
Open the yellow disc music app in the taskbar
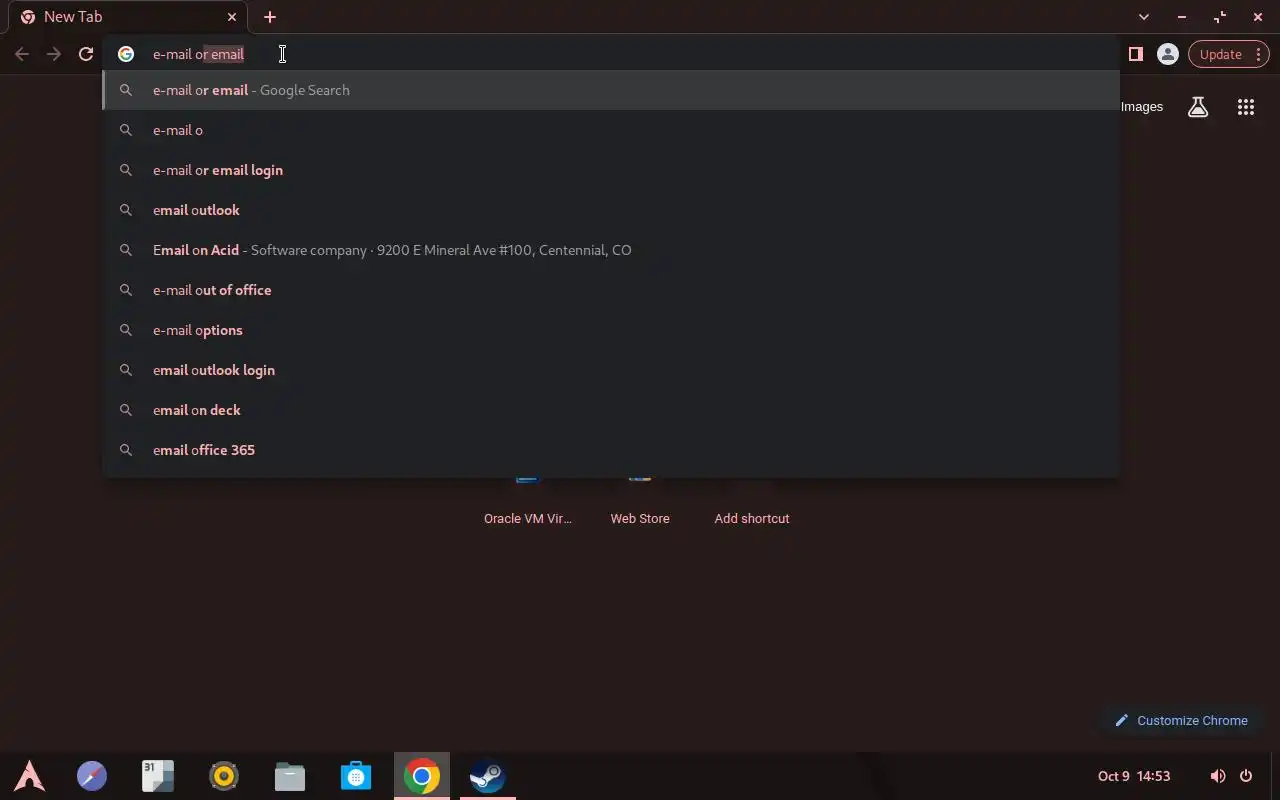click(224, 776)
